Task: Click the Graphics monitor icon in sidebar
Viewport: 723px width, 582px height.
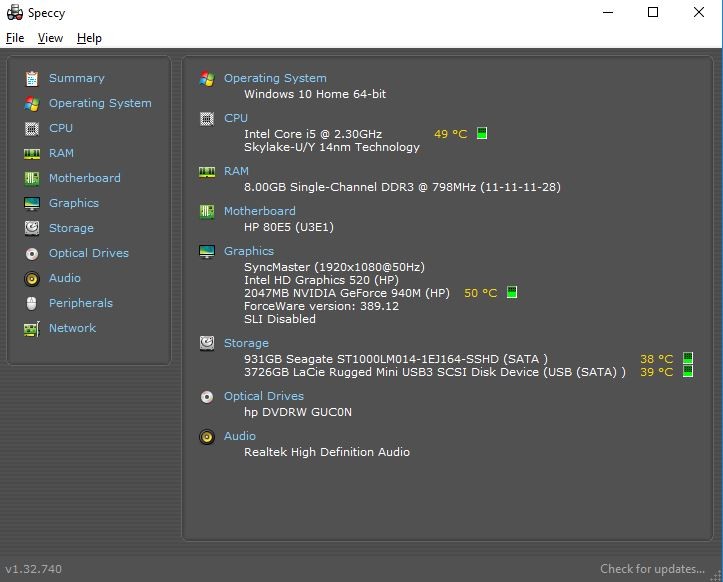Action: click(x=31, y=203)
